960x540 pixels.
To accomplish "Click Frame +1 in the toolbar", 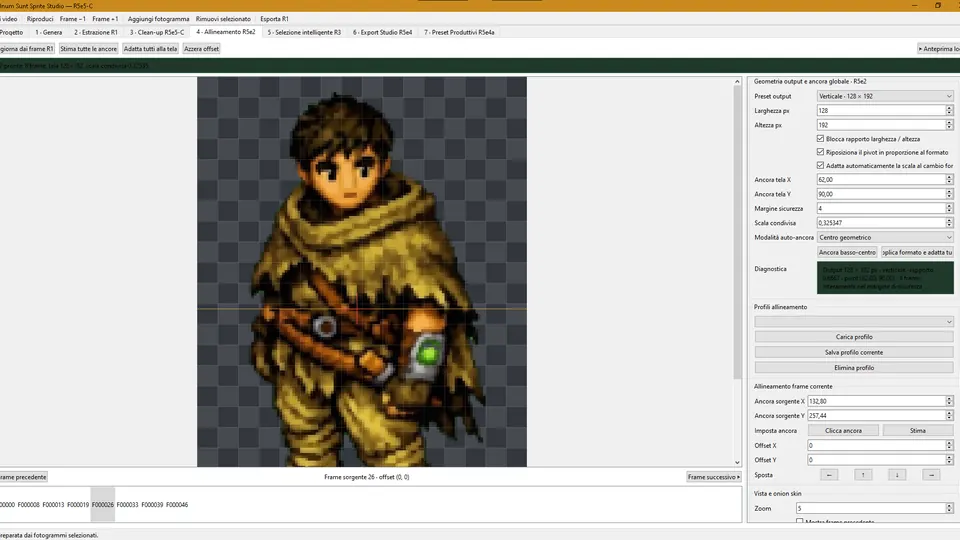I will pyautogui.click(x=105, y=19).
